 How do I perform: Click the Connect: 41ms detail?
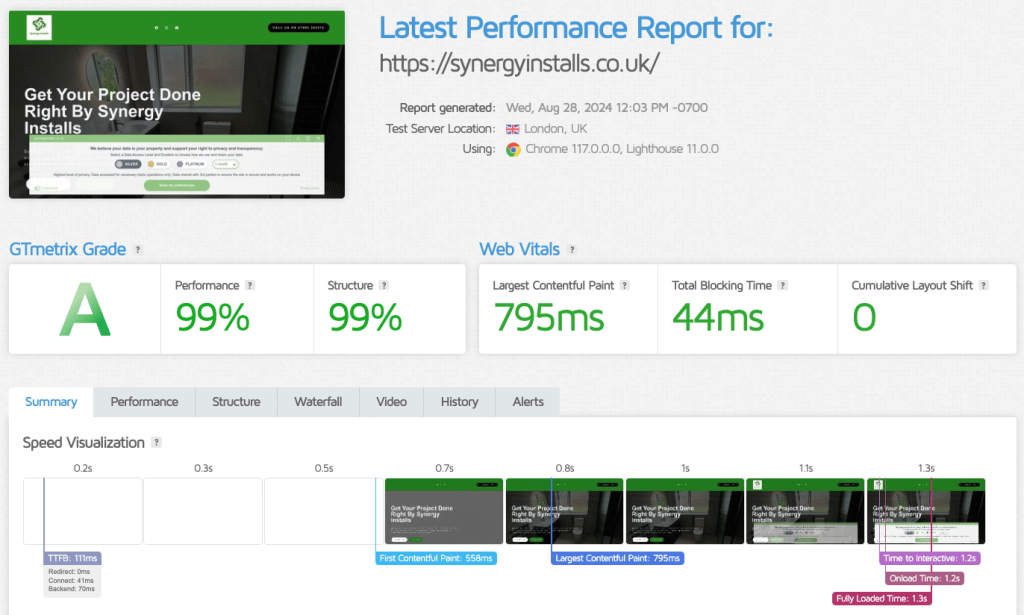71,580
